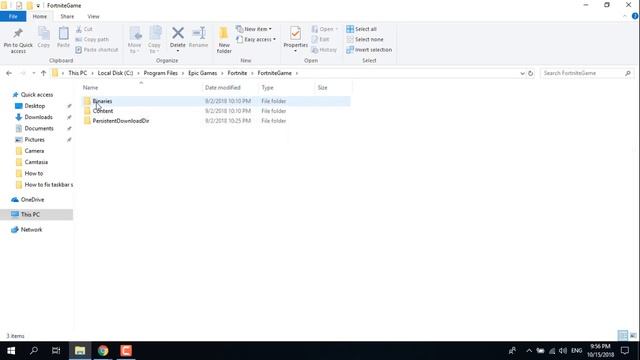Click the ribbon Help icon
The image size is (640, 360).
pos(635,16)
